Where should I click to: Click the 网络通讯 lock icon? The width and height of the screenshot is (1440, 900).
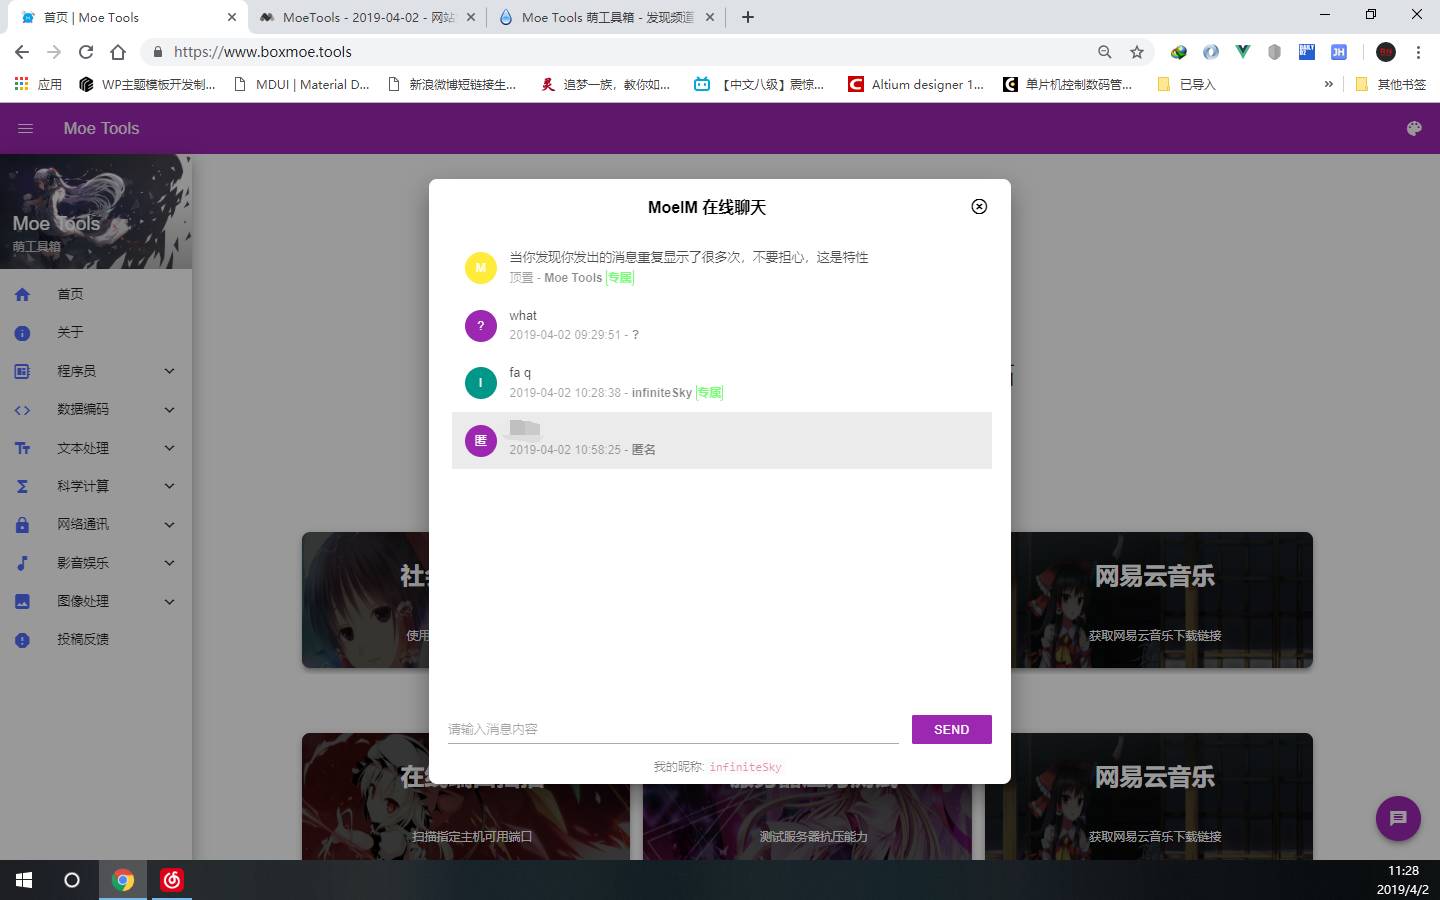22,525
